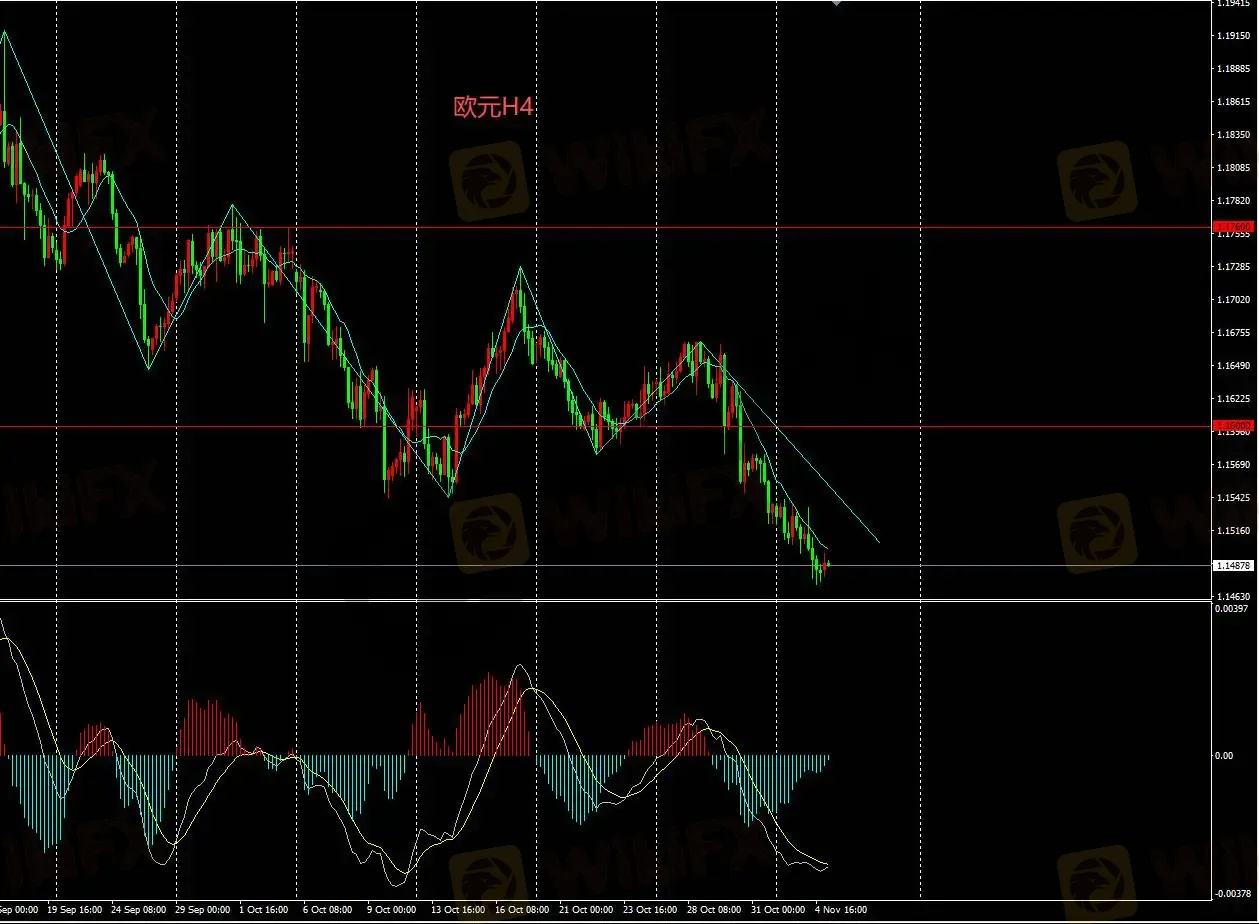1259x924 pixels.
Task: Click the 1.15425 price scale value
Action: pyautogui.click(x=1233, y=498)
